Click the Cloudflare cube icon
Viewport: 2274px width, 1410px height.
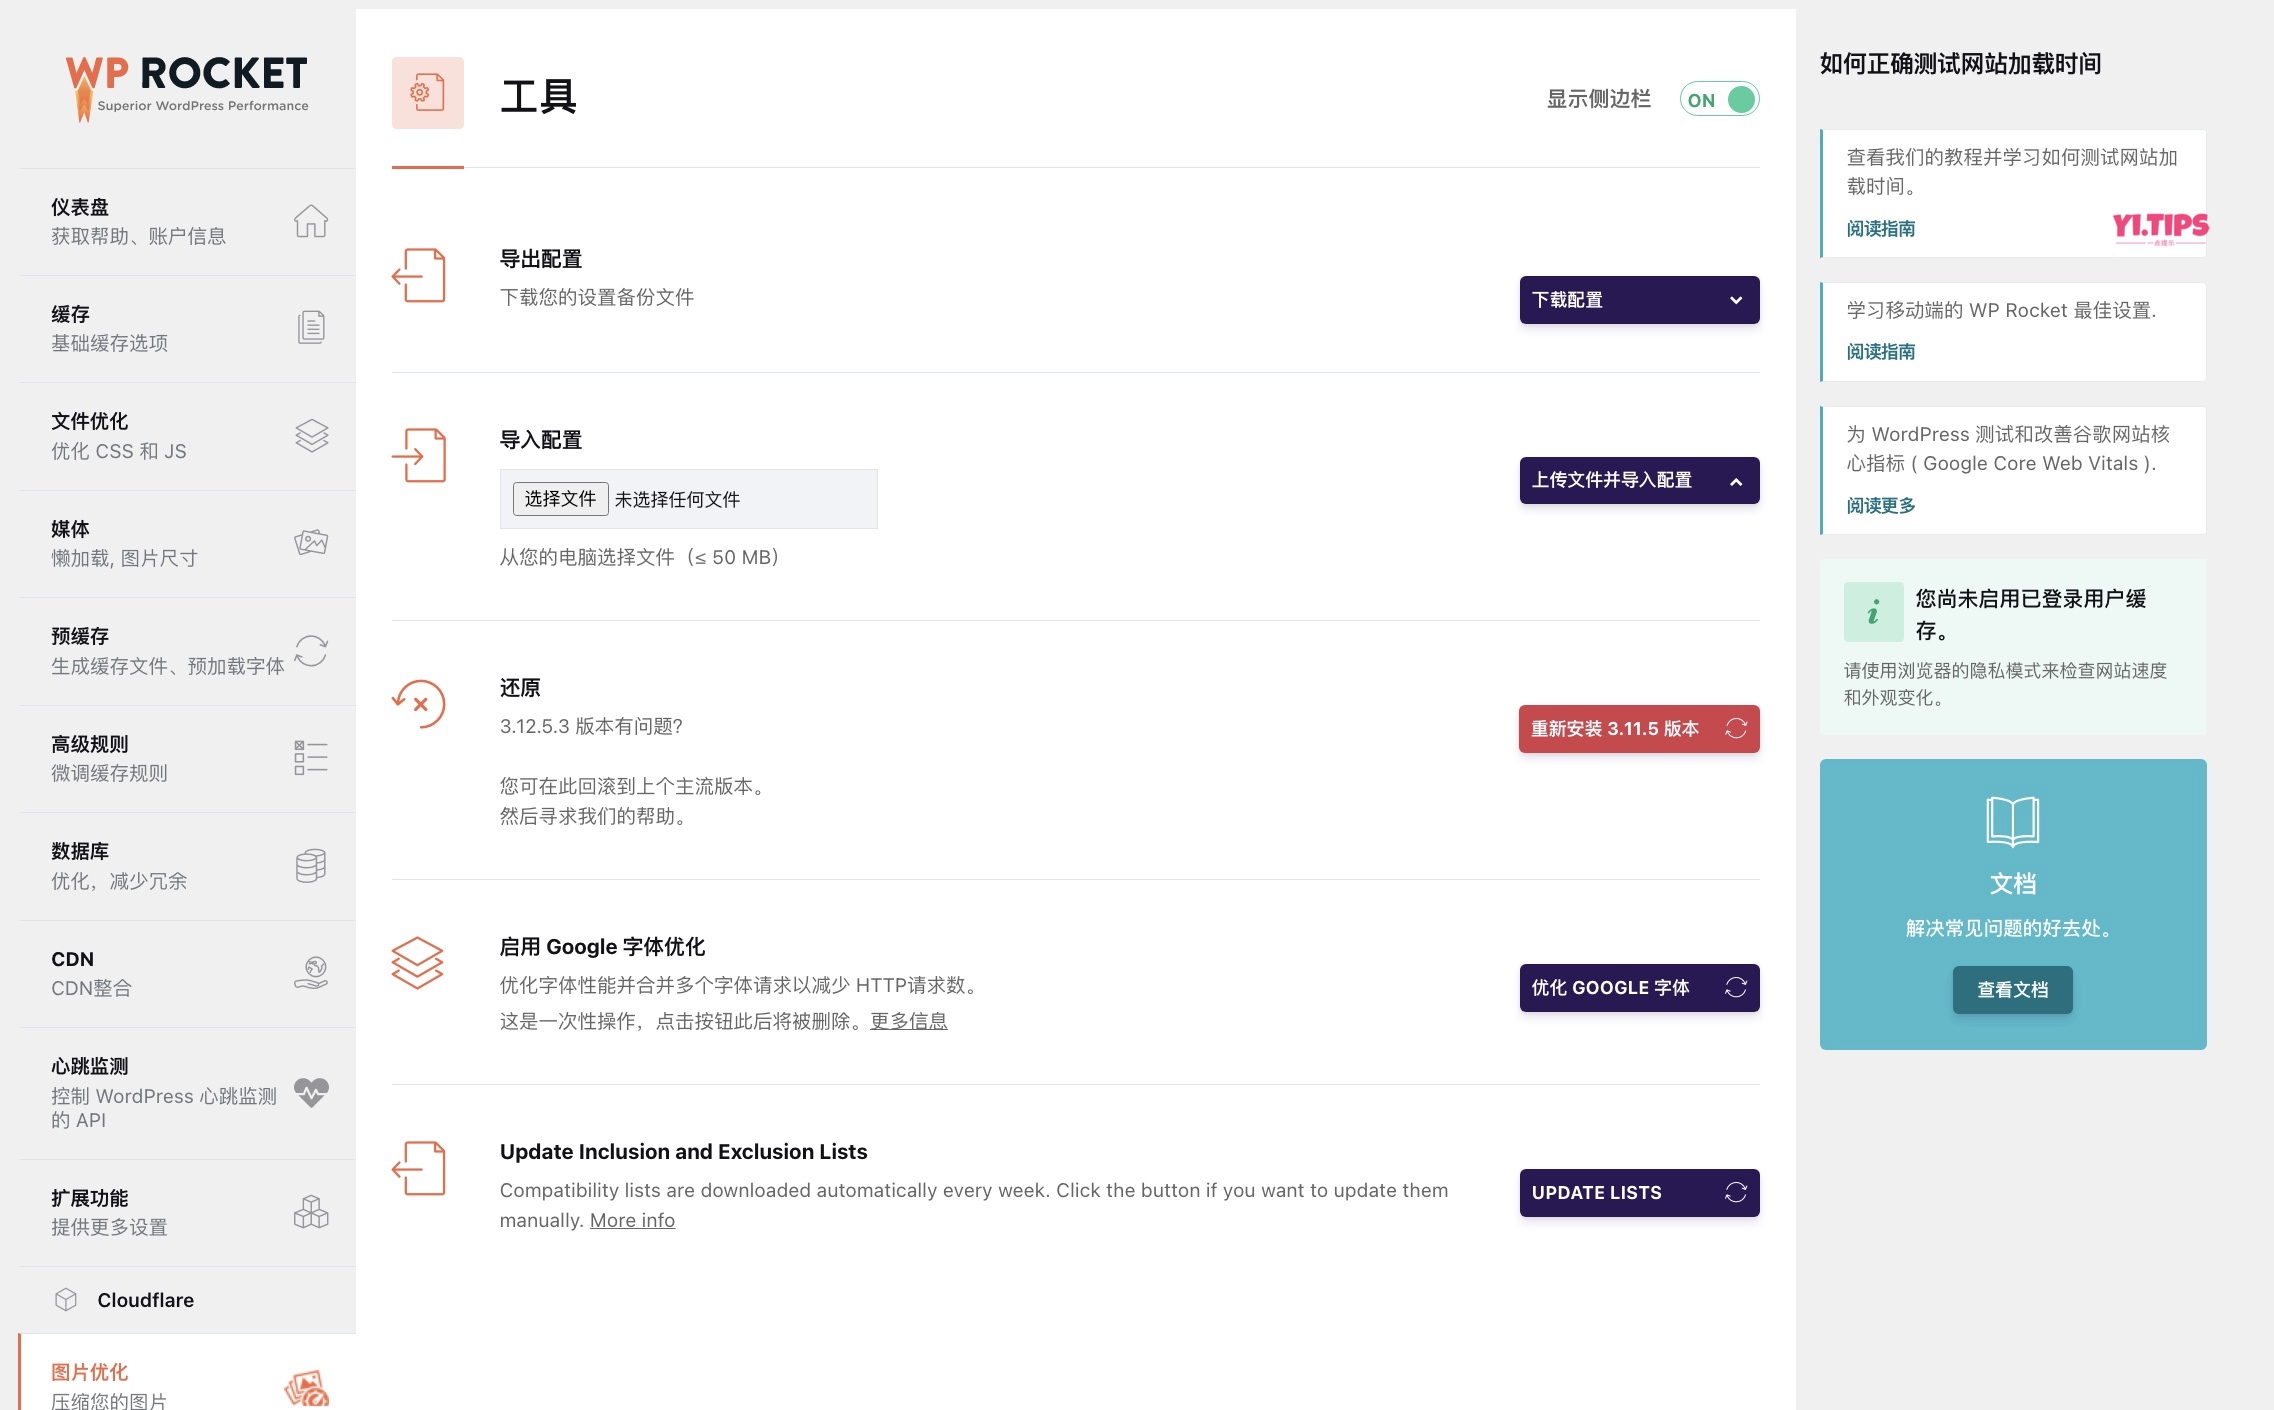pos(66,1299)
